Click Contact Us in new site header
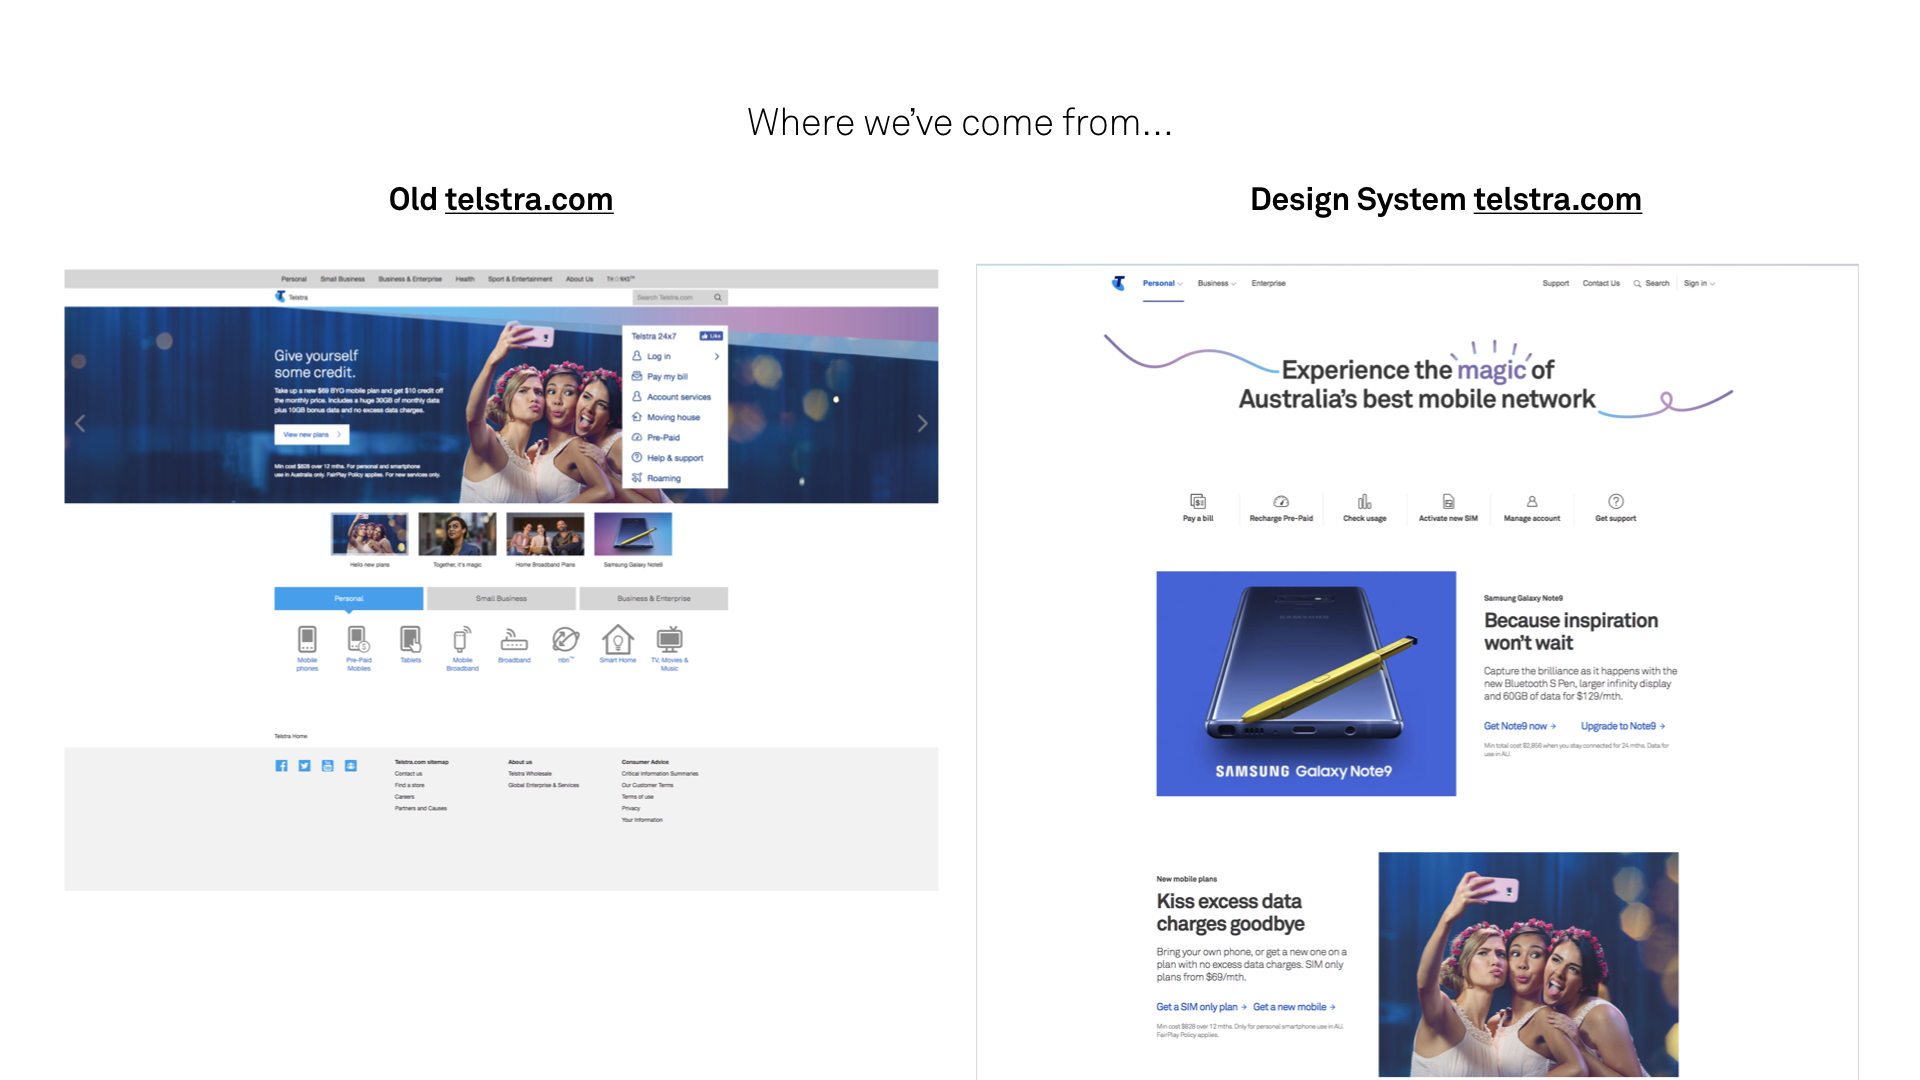This screenshot has width=1920, height=1080. coord(1601,283)
